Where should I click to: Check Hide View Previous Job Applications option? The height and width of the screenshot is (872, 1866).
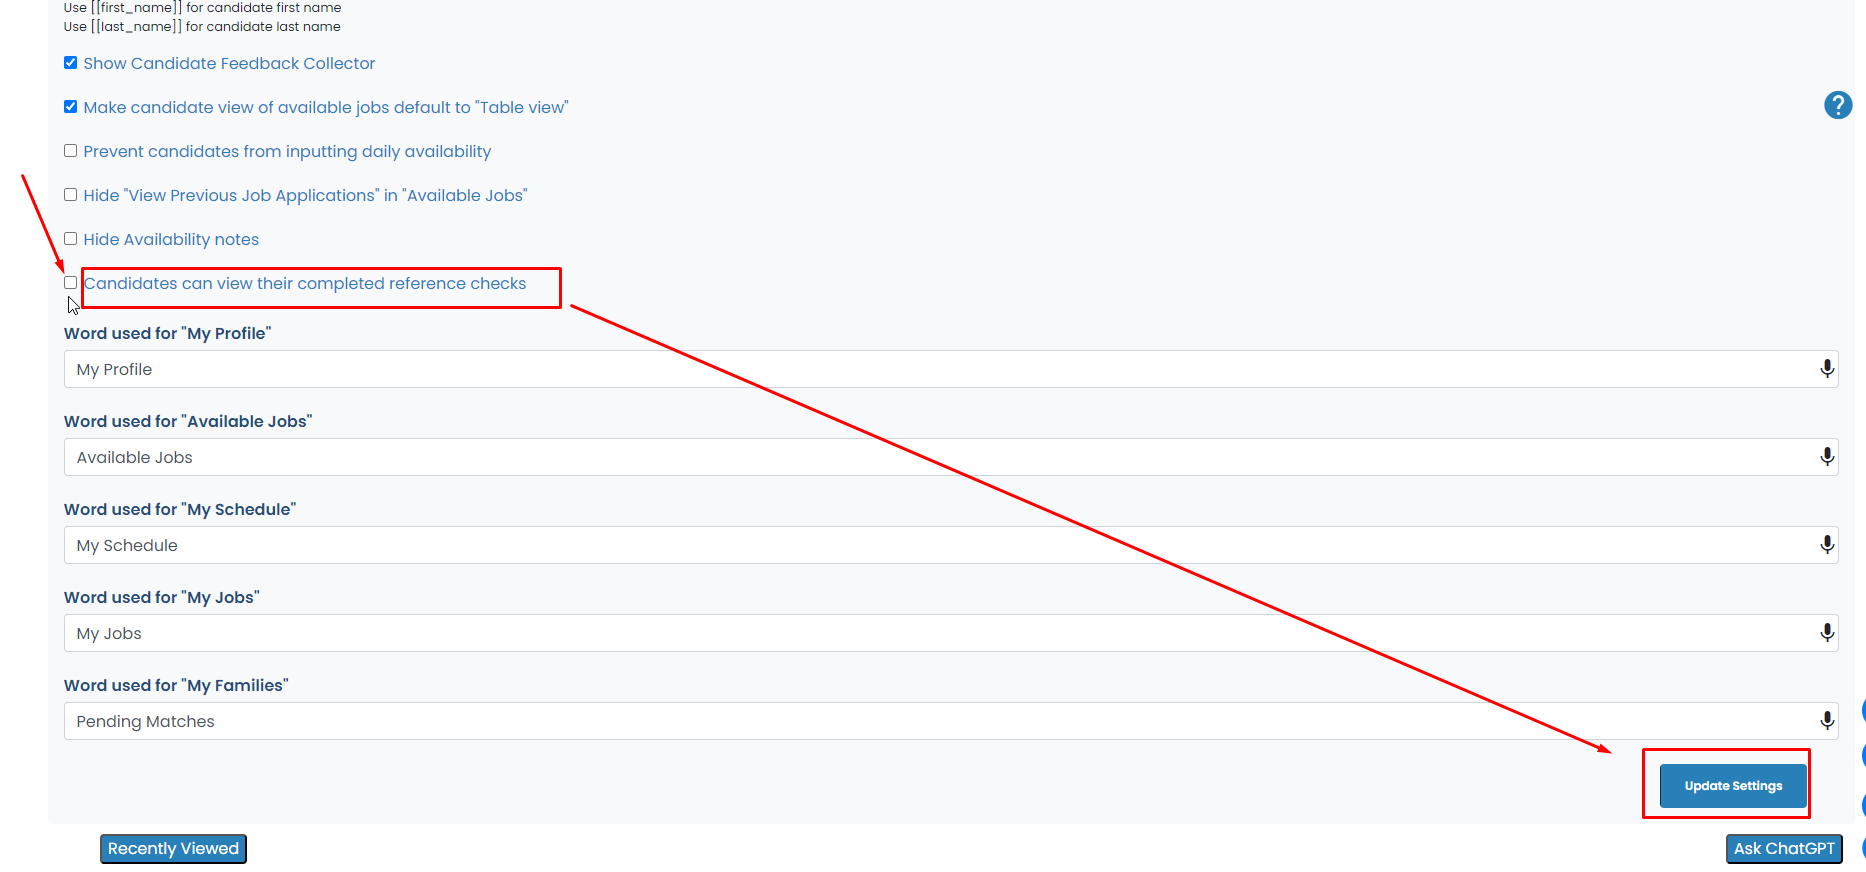click(x=71, y=195)
